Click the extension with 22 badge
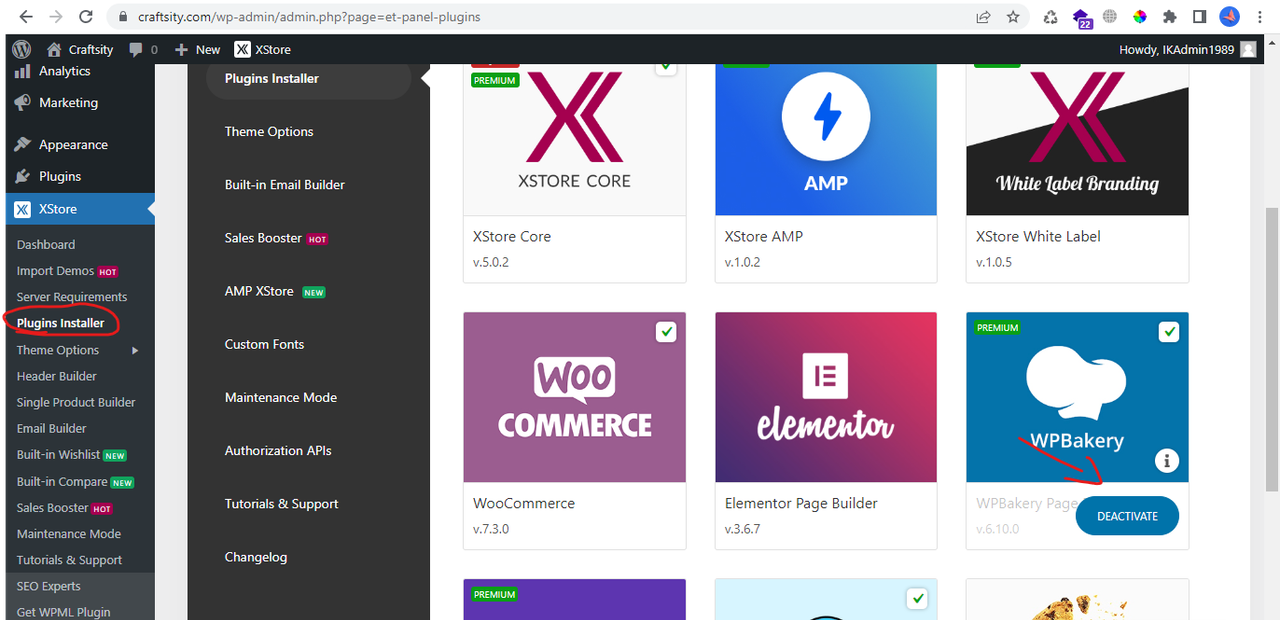This screenshot has width=1280, height=620. coord(1082,18)
